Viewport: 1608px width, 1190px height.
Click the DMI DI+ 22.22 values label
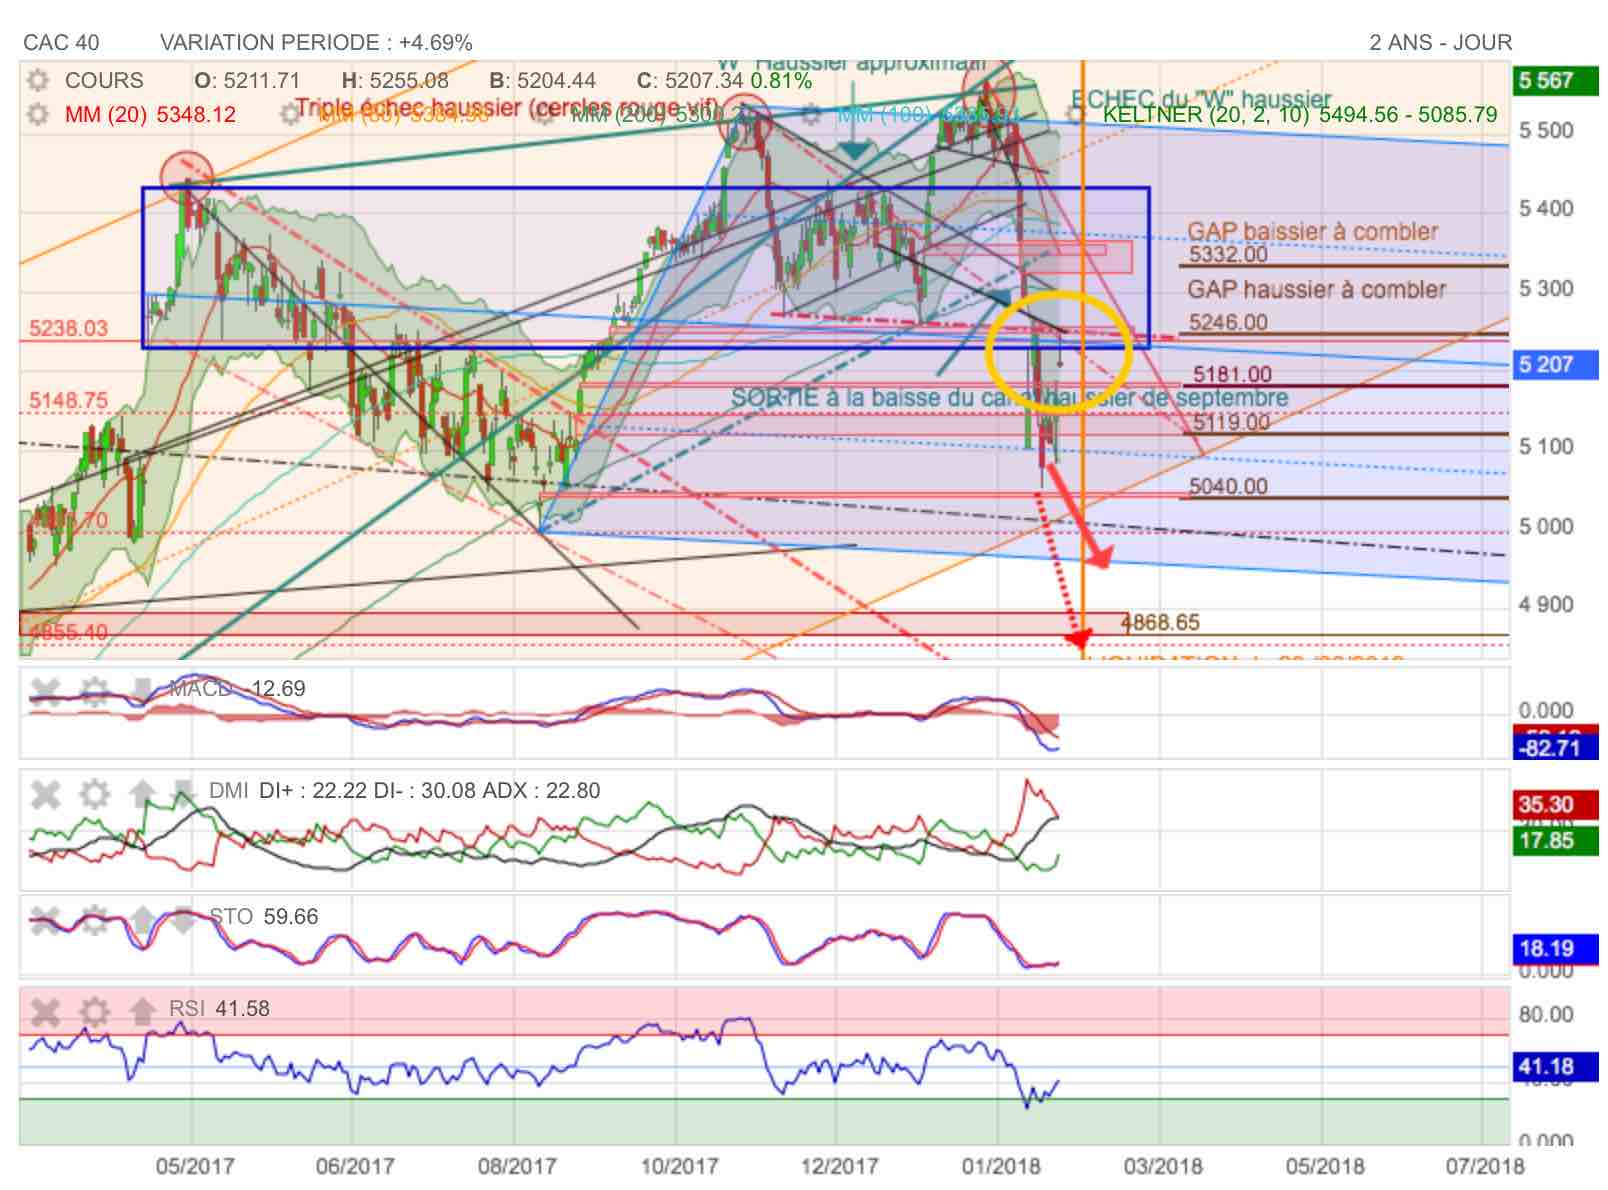click(405, 790)
